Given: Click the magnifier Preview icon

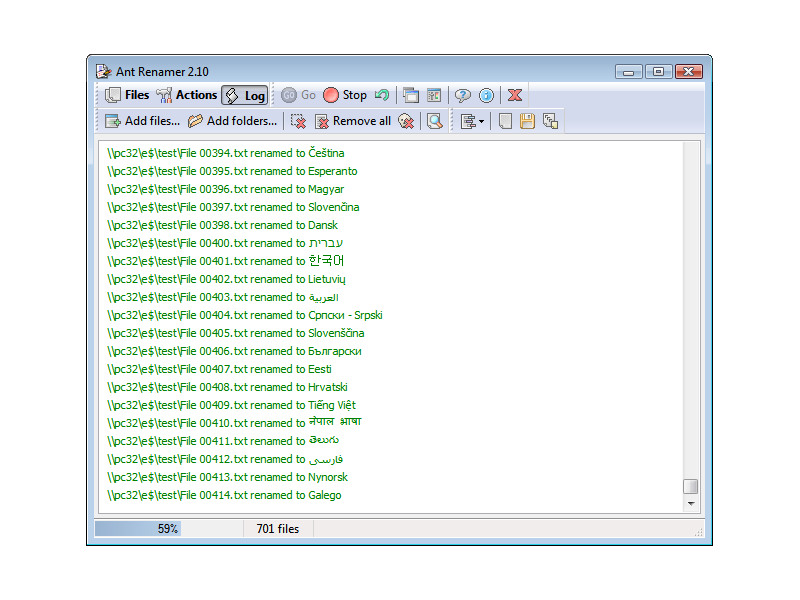Looking at the screenshot, I should (435, 121).
